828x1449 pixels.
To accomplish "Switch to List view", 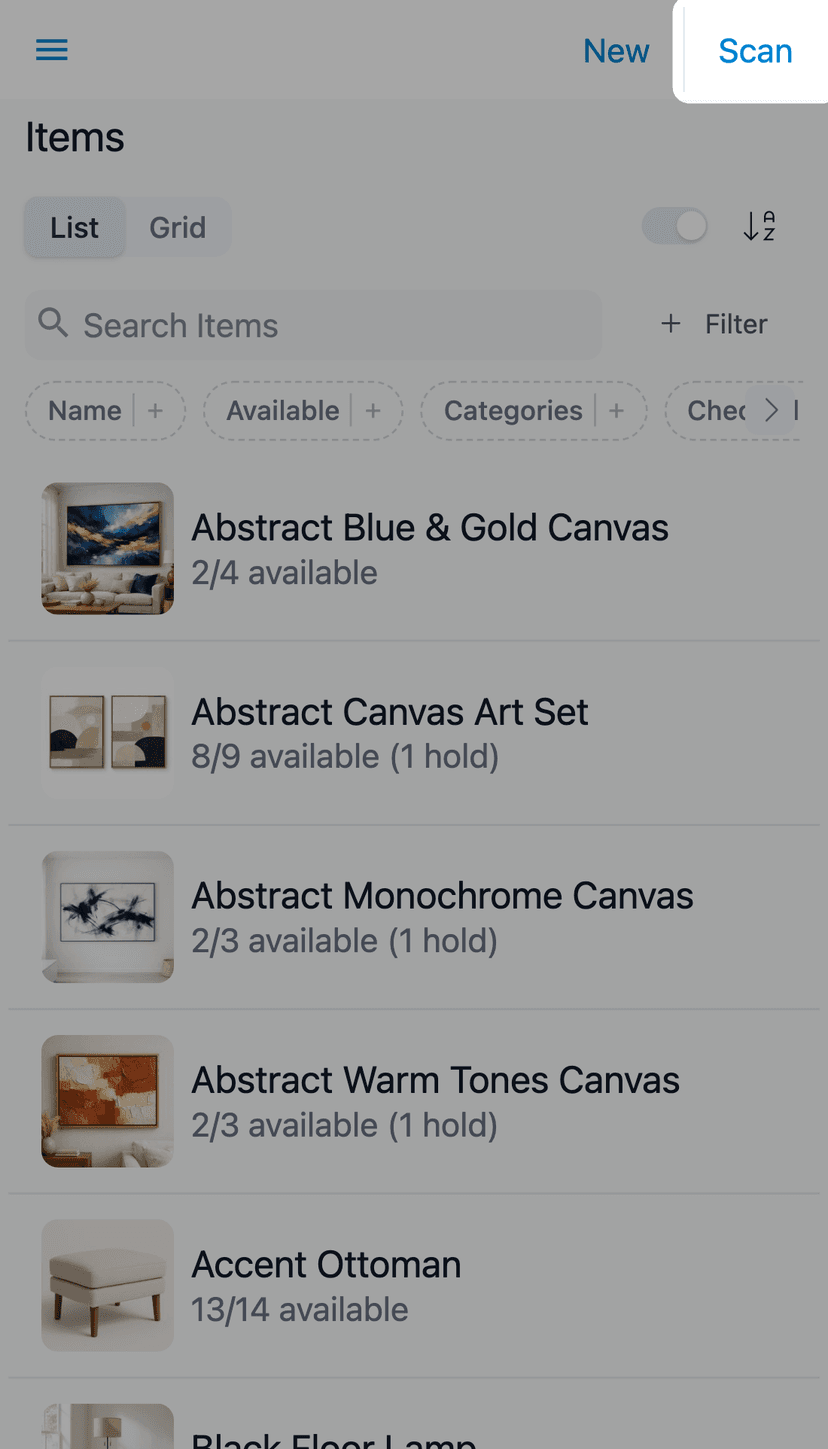I will (x=75, y=227).
